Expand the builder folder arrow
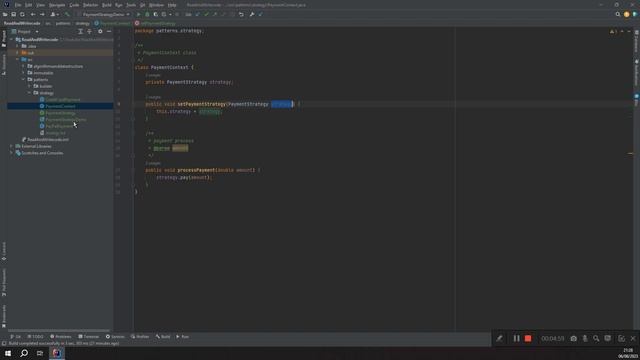This screenshot has height=360, width=640. [29, 86]
